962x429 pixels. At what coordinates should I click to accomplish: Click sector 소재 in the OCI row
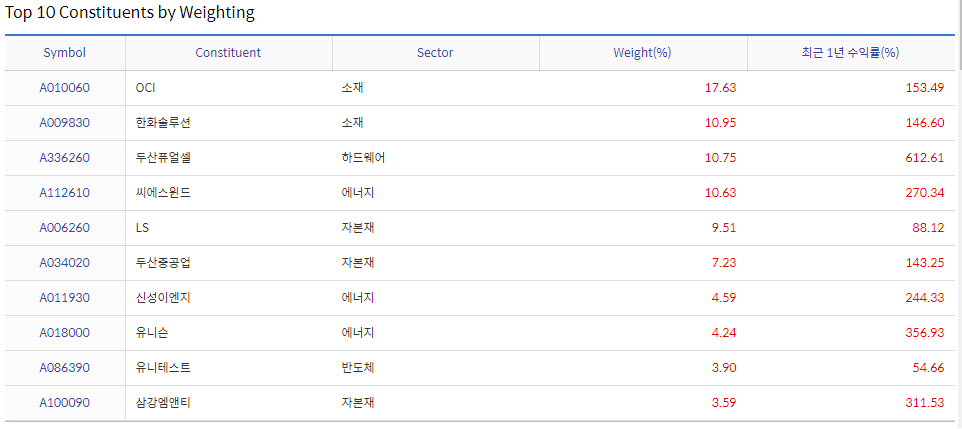click(353, 88)
